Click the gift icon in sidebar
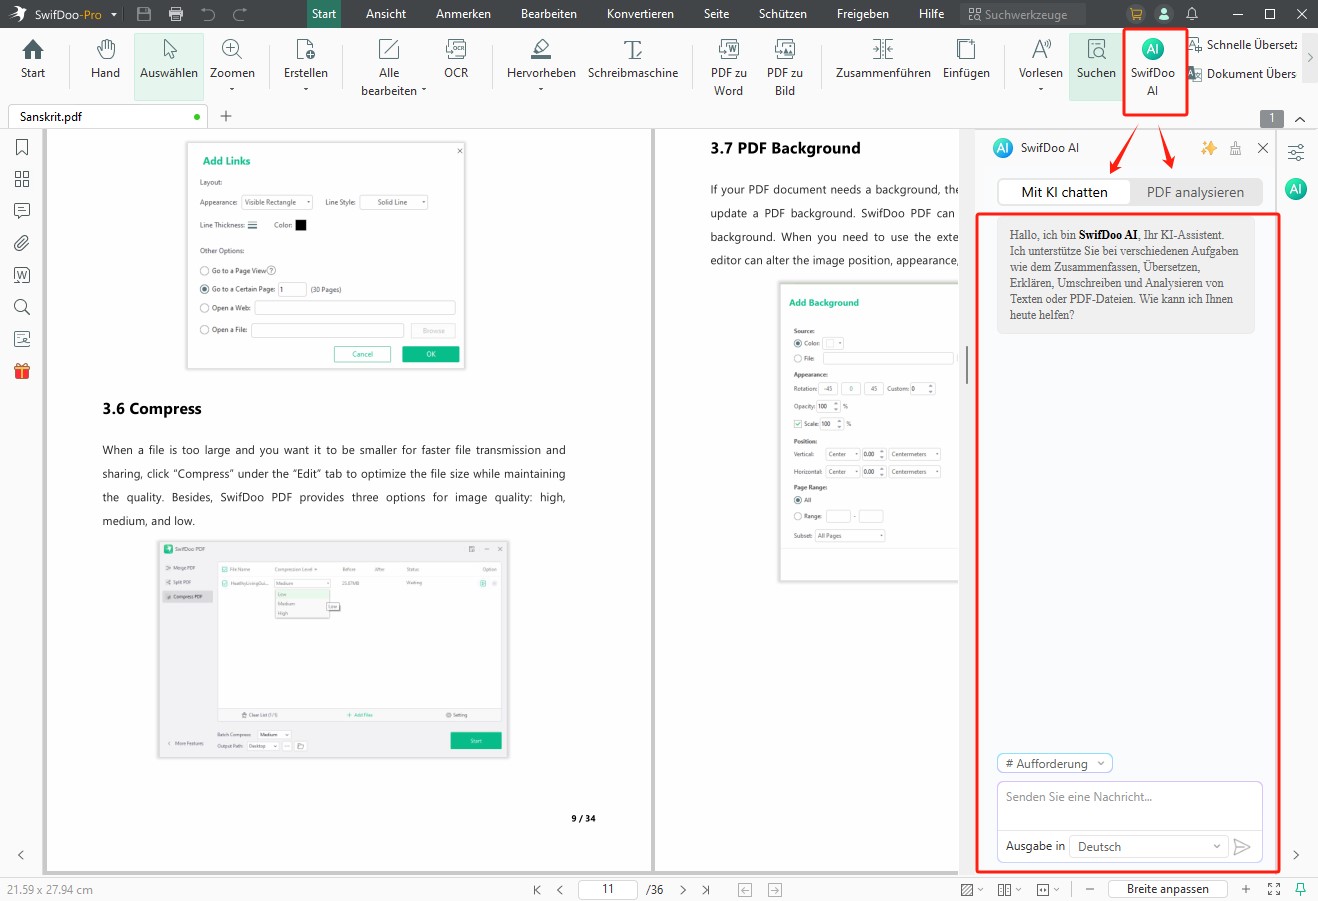1318x901 pixels. coord(22,371)
